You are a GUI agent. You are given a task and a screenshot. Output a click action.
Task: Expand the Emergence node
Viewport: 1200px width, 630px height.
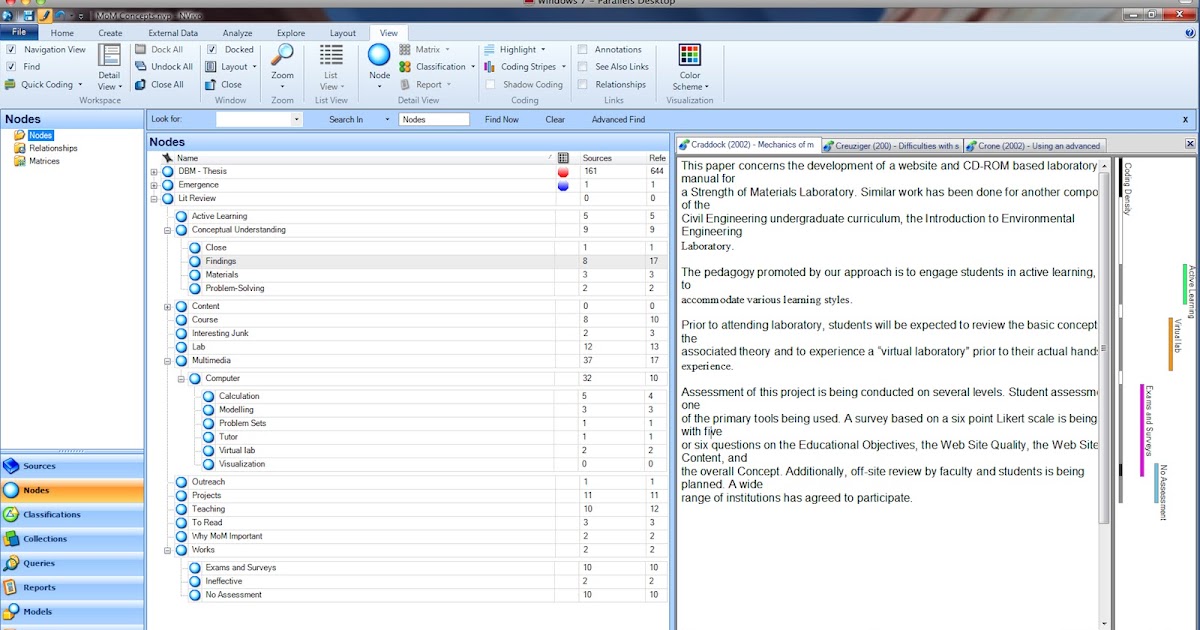154,185
